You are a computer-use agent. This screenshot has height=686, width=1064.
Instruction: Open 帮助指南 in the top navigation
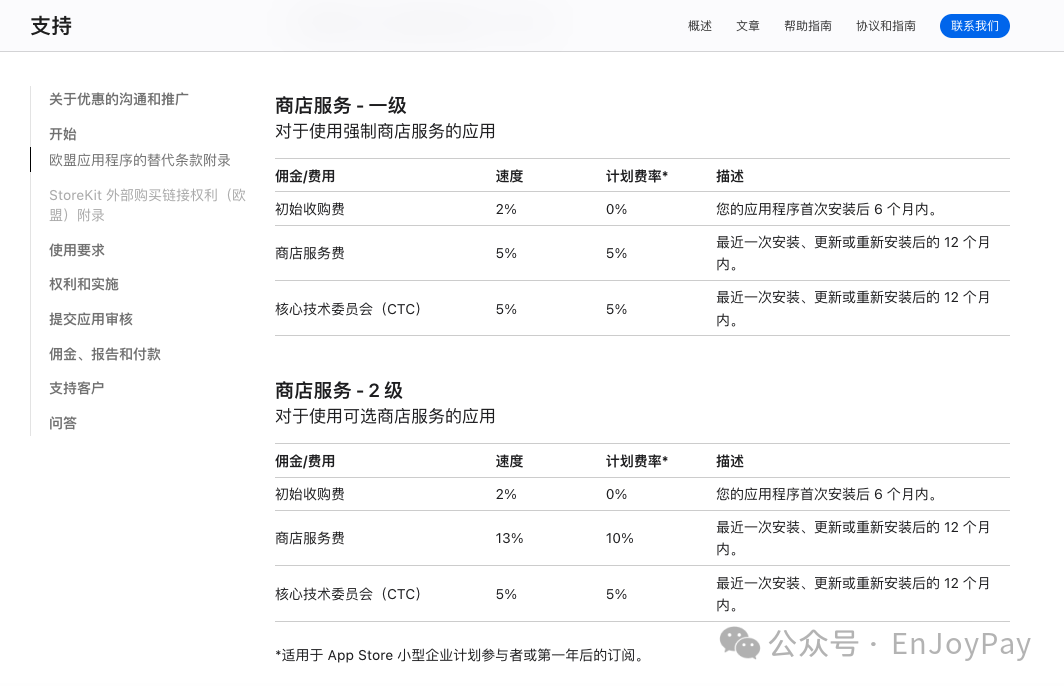[x=808, y=26]
